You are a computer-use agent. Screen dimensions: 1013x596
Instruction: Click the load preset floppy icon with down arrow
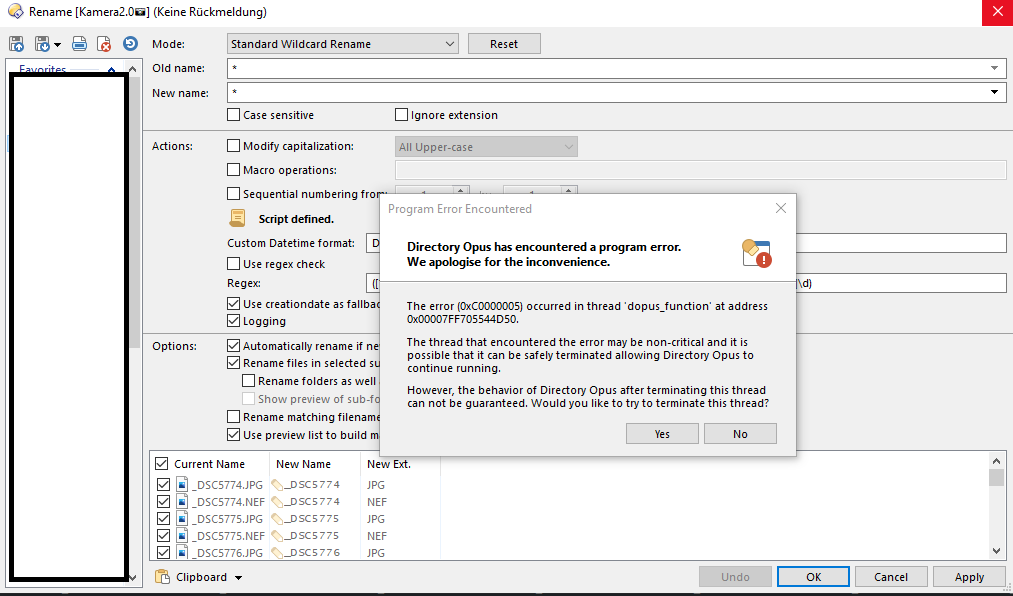(x=42, y=44)
